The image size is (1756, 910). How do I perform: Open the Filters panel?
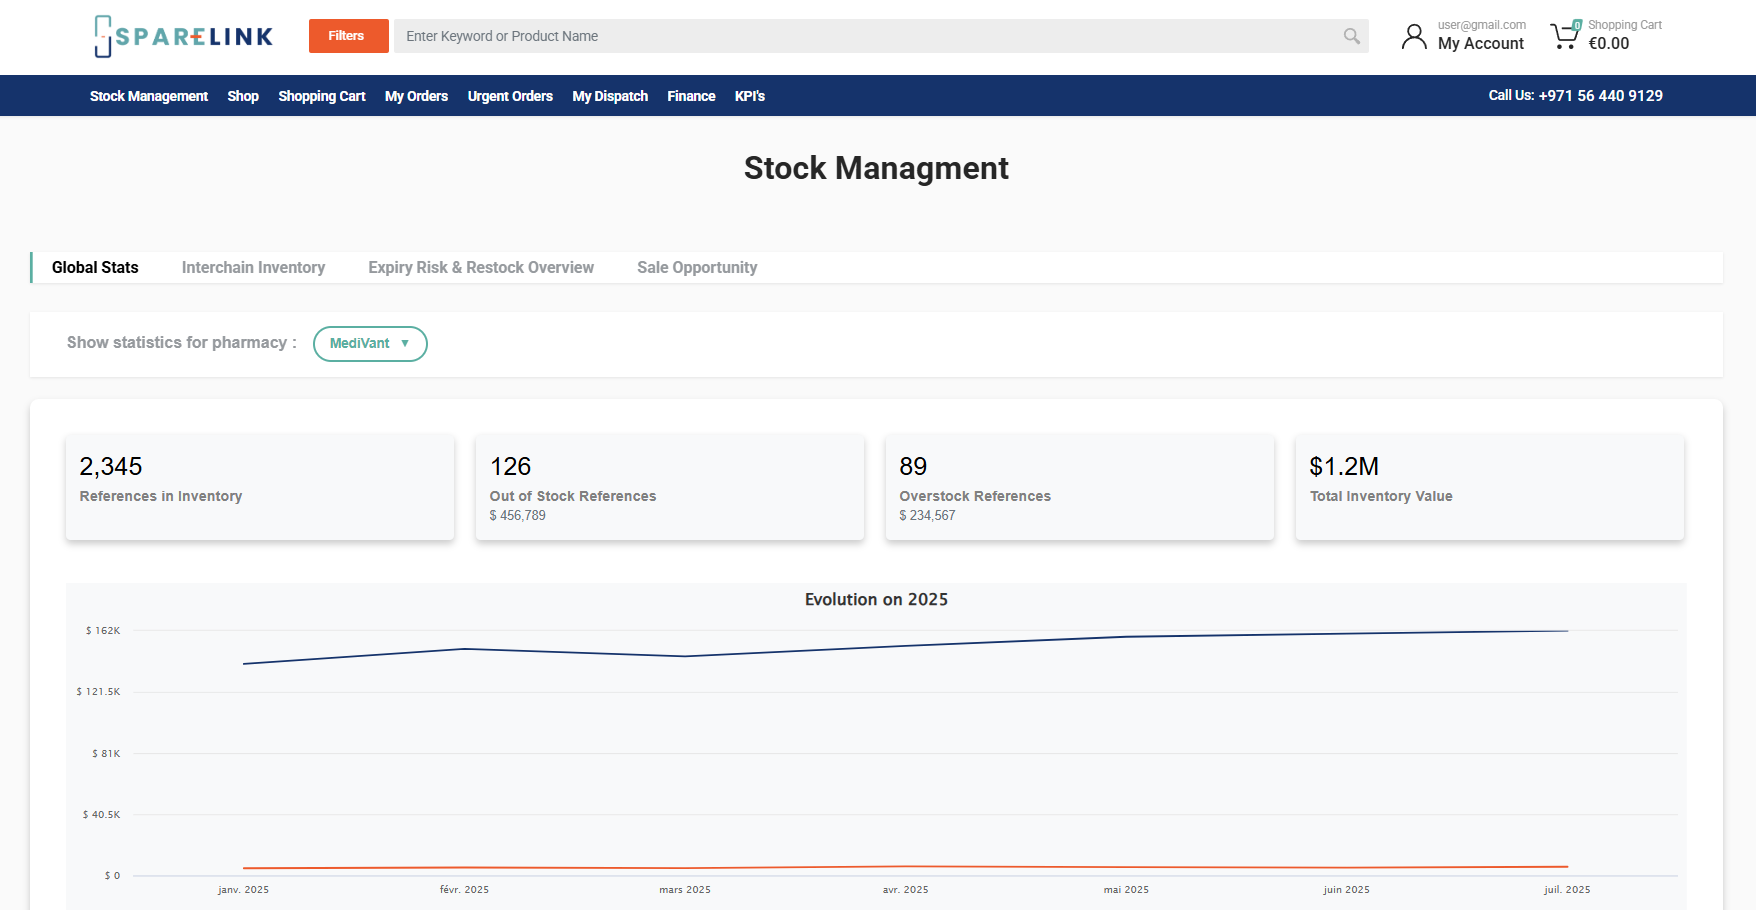(348, 36)
